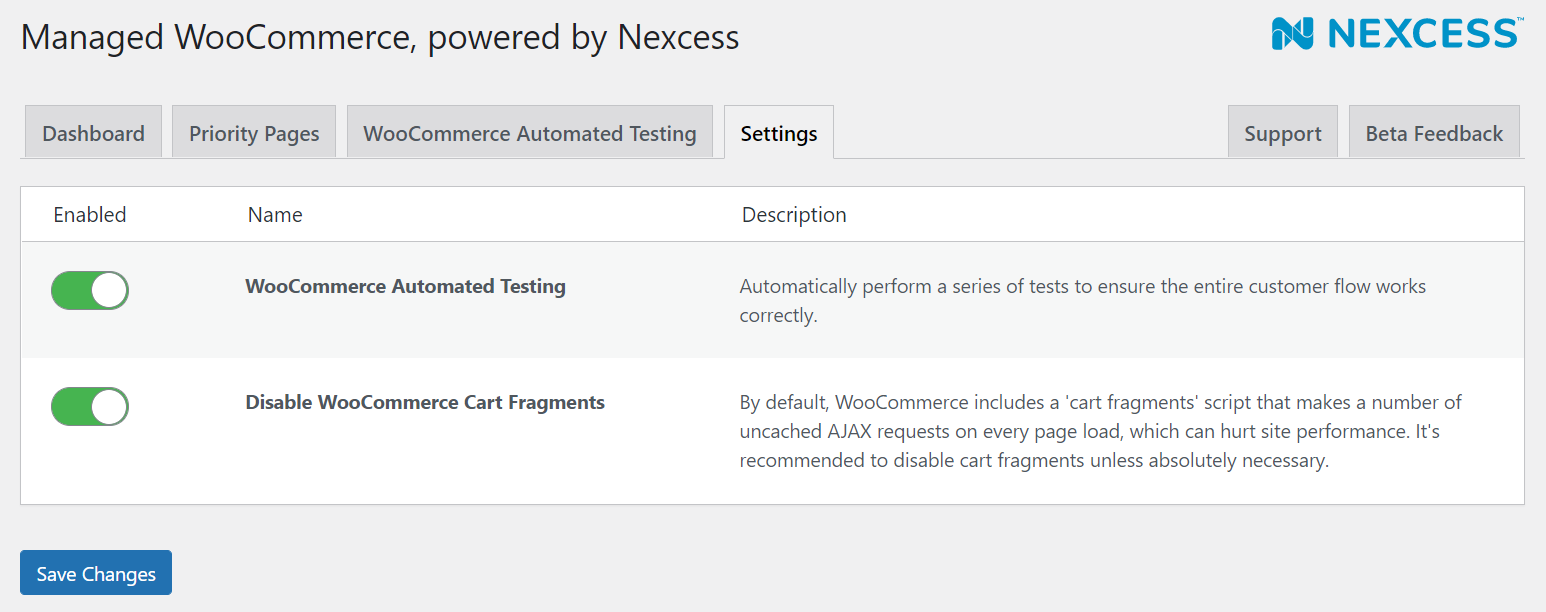Open the Support tab
1546x612 pixels.
click(x=1282, y=133)
